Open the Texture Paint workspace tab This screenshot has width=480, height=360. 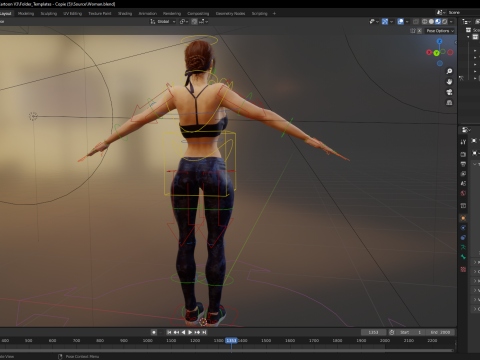pos(100,14)
